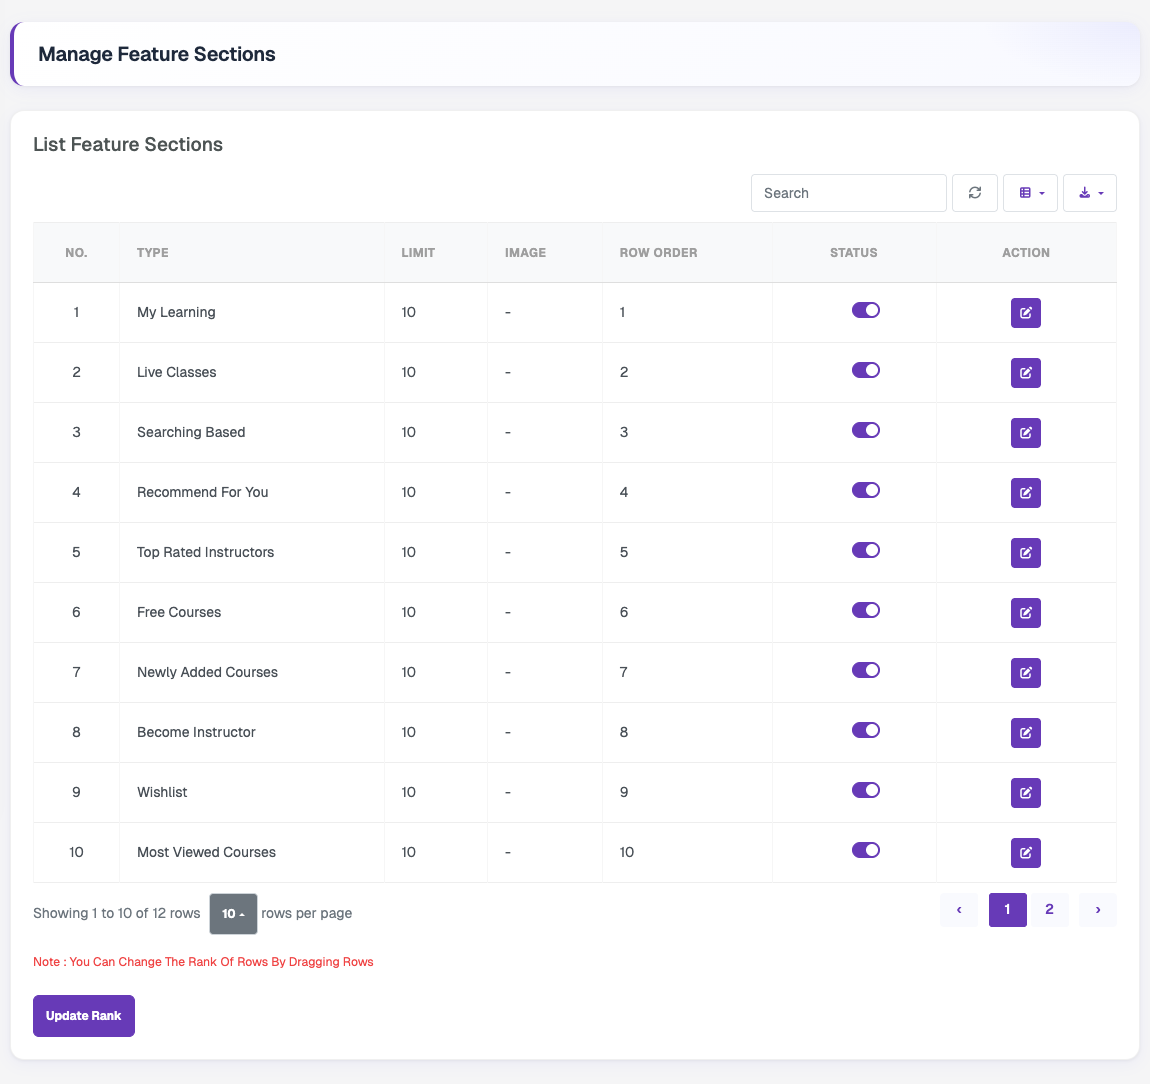This screenshot has width=1150, height=1084.
Task: Switch off Recommend For You status
Action: point(865,491)
